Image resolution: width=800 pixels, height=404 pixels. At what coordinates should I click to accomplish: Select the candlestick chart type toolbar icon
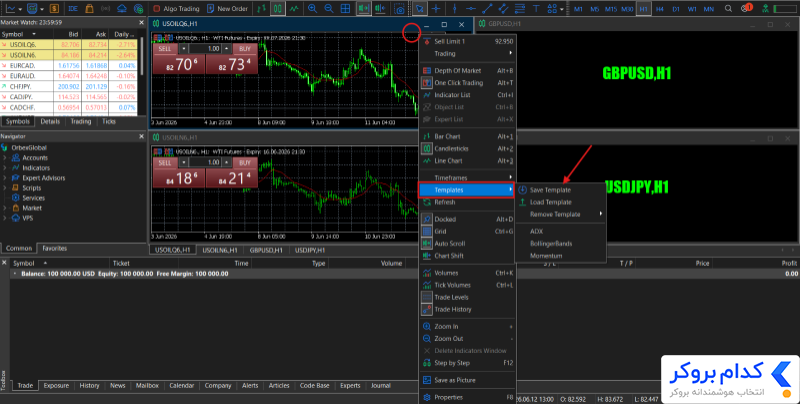(278, 9)
